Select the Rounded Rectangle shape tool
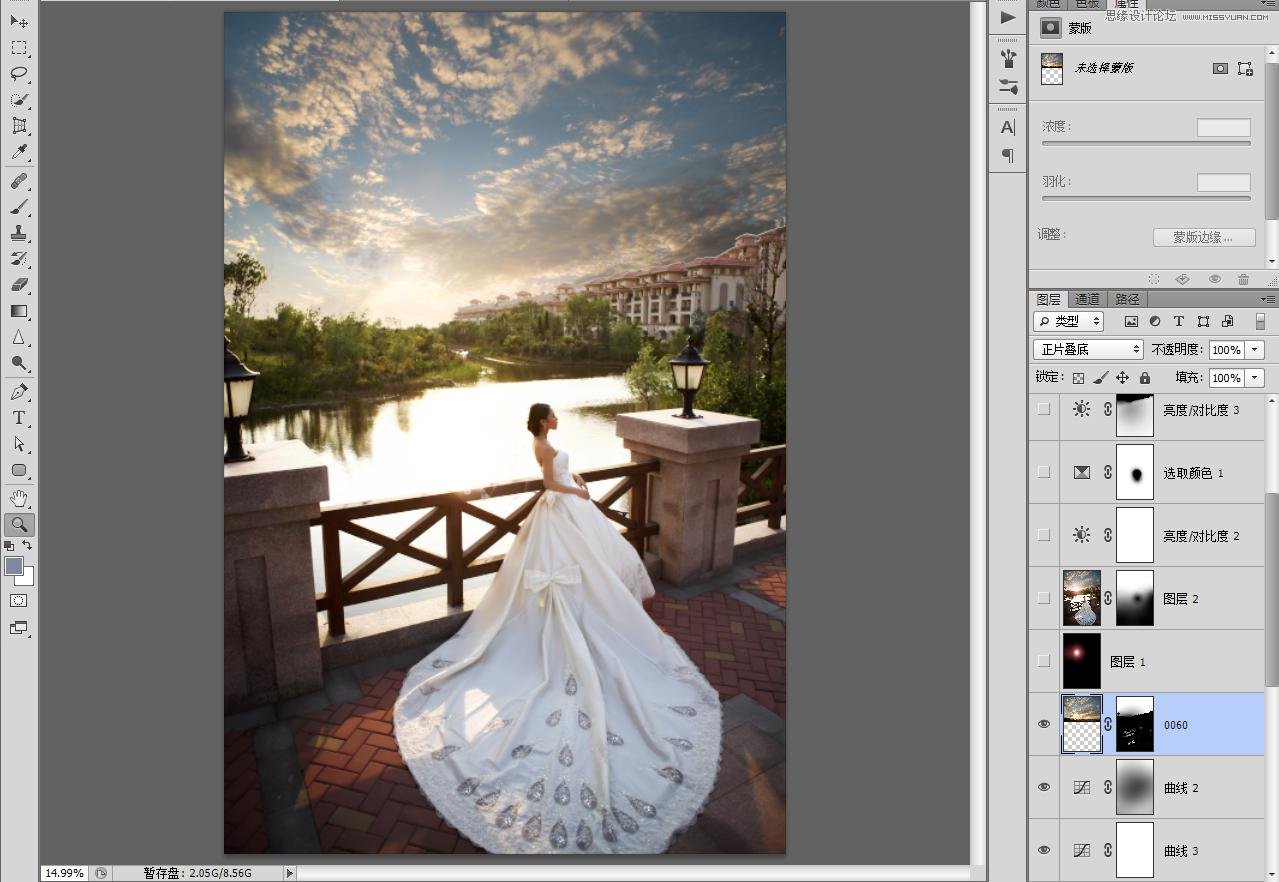1279x882 pixels. [x=19, y=470]
